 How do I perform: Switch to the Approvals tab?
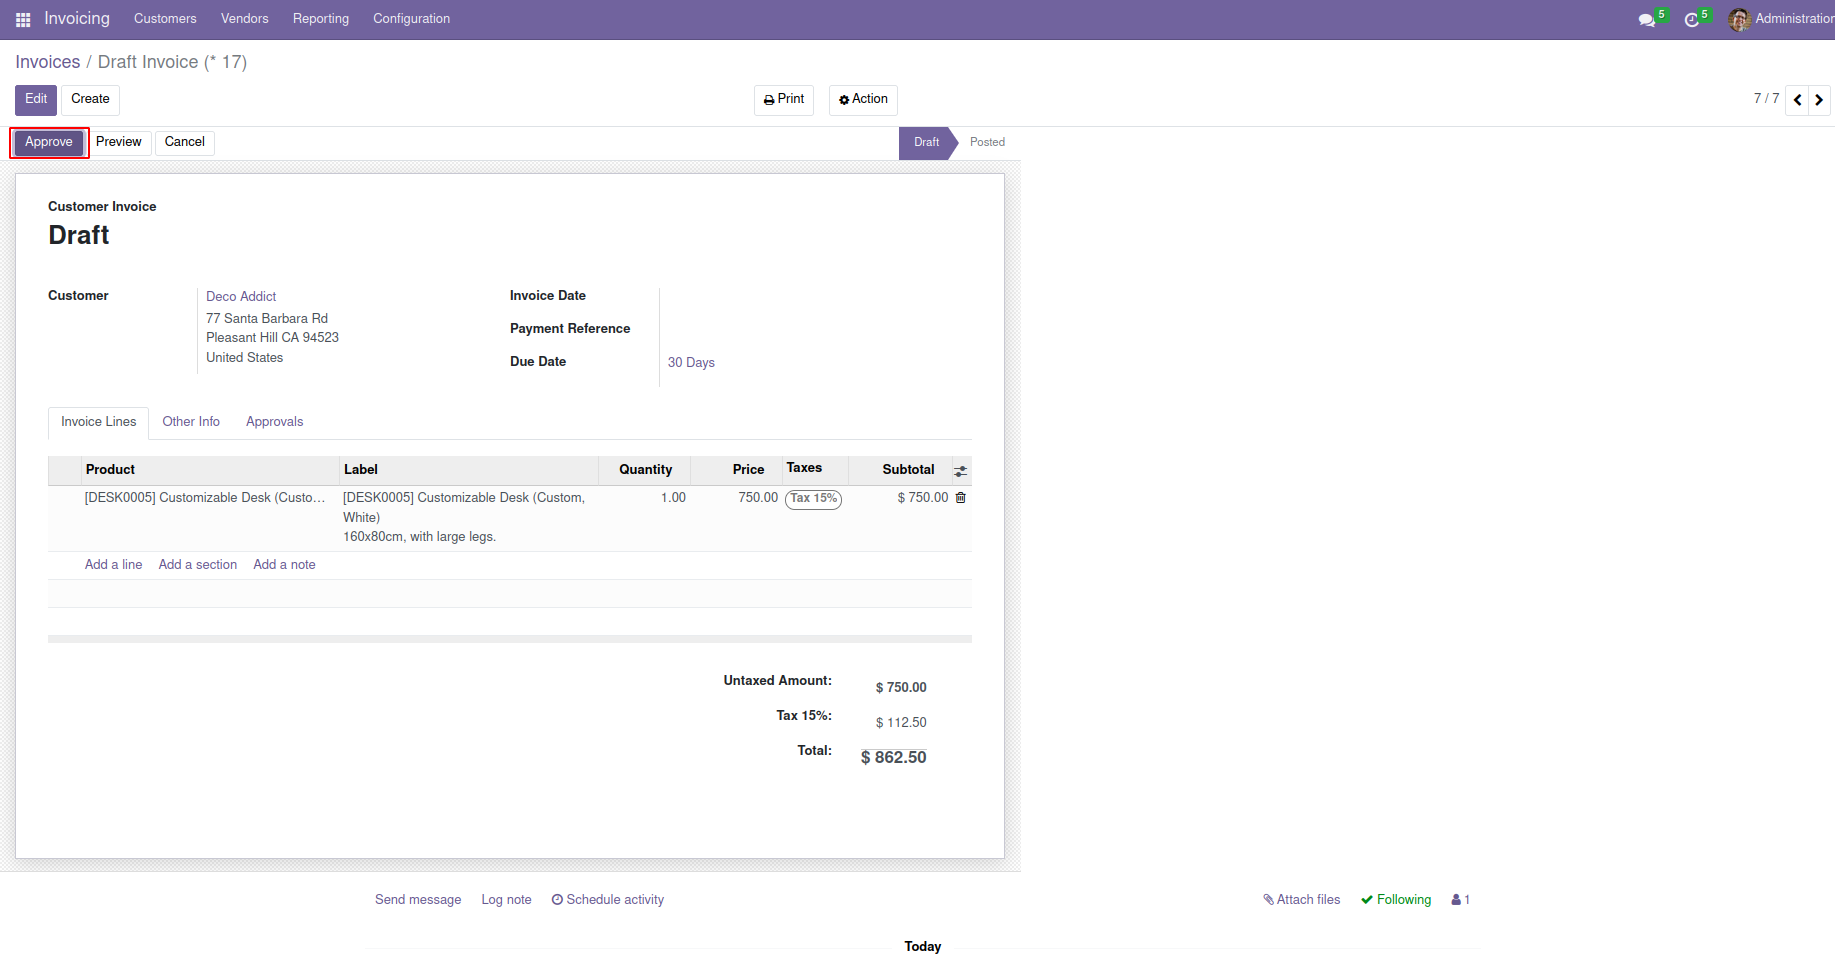tap(274, 422)
